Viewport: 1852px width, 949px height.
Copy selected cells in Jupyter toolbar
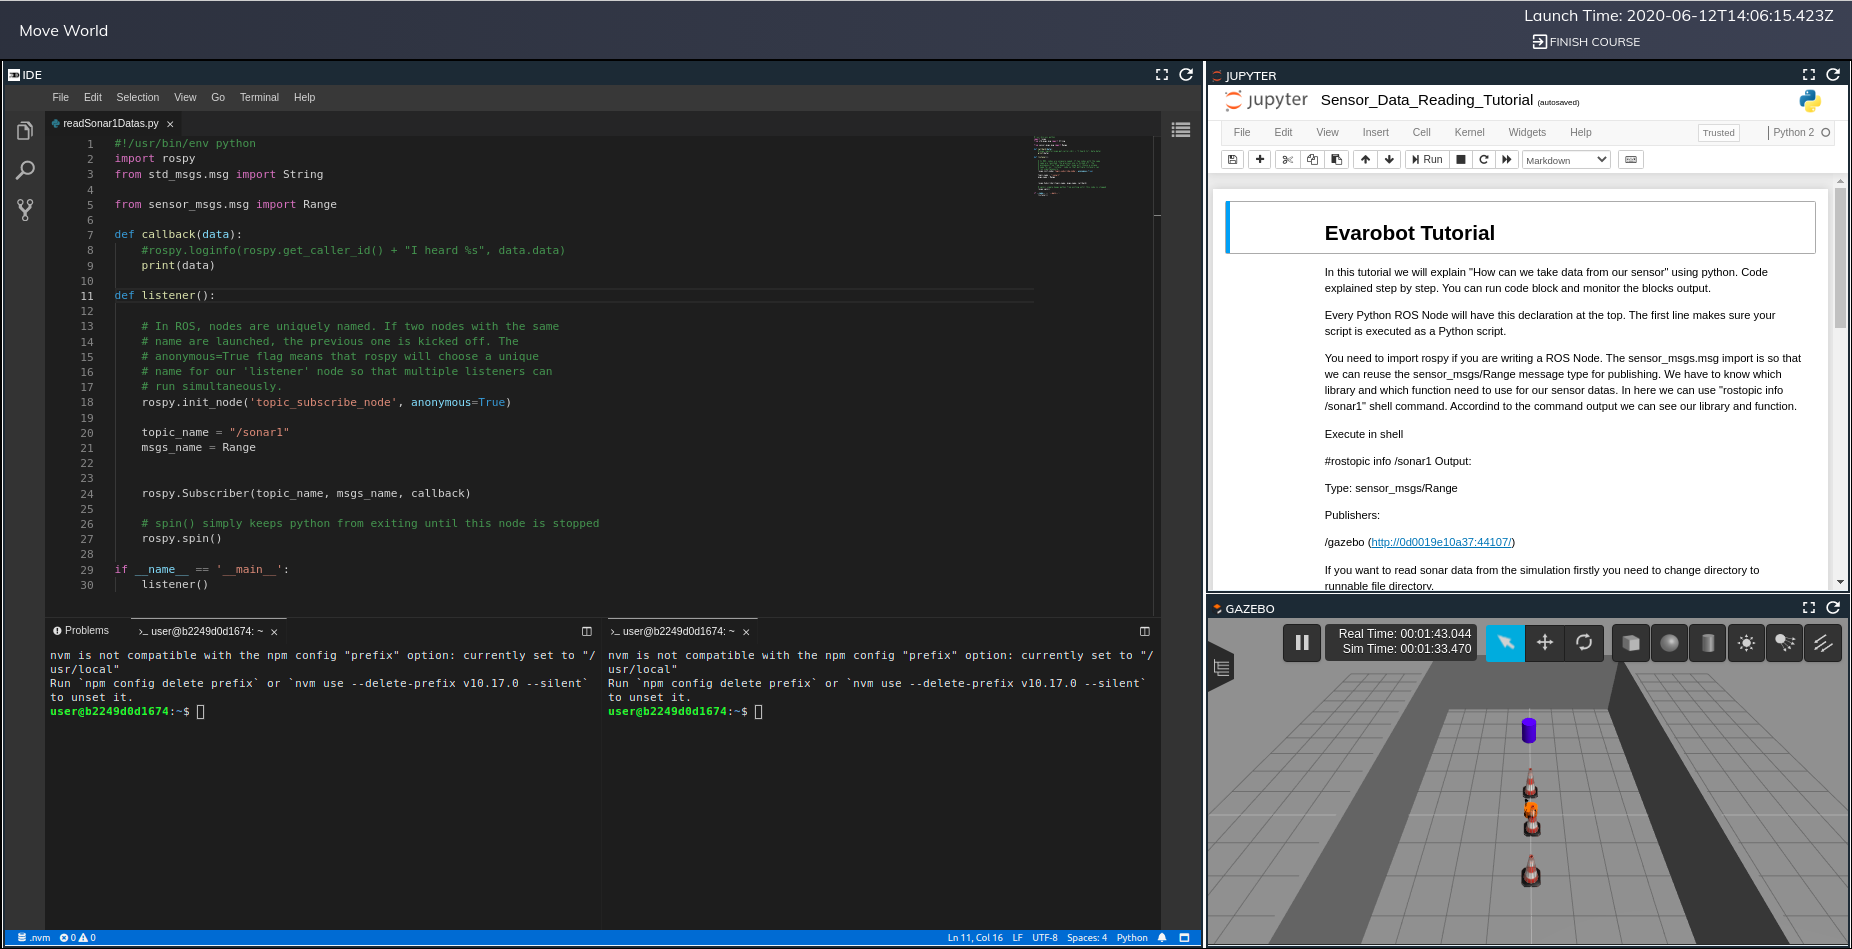pyautogui.click(x=1312, y=160)
